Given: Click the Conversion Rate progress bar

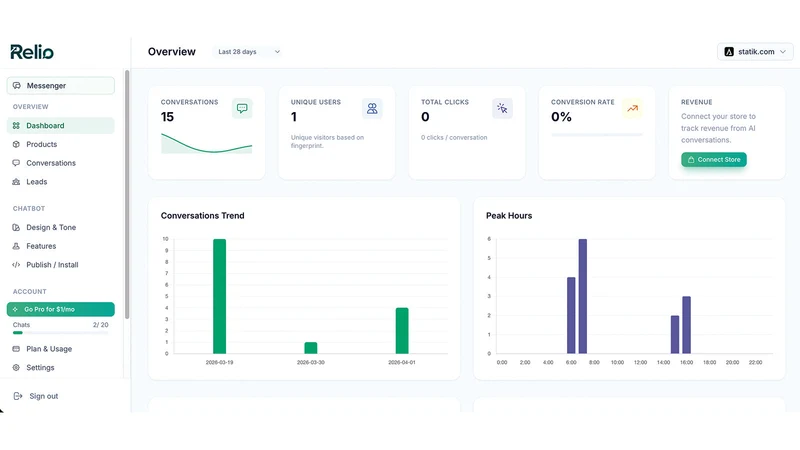Looking at the screenshot, I should (x=596, y=135).
